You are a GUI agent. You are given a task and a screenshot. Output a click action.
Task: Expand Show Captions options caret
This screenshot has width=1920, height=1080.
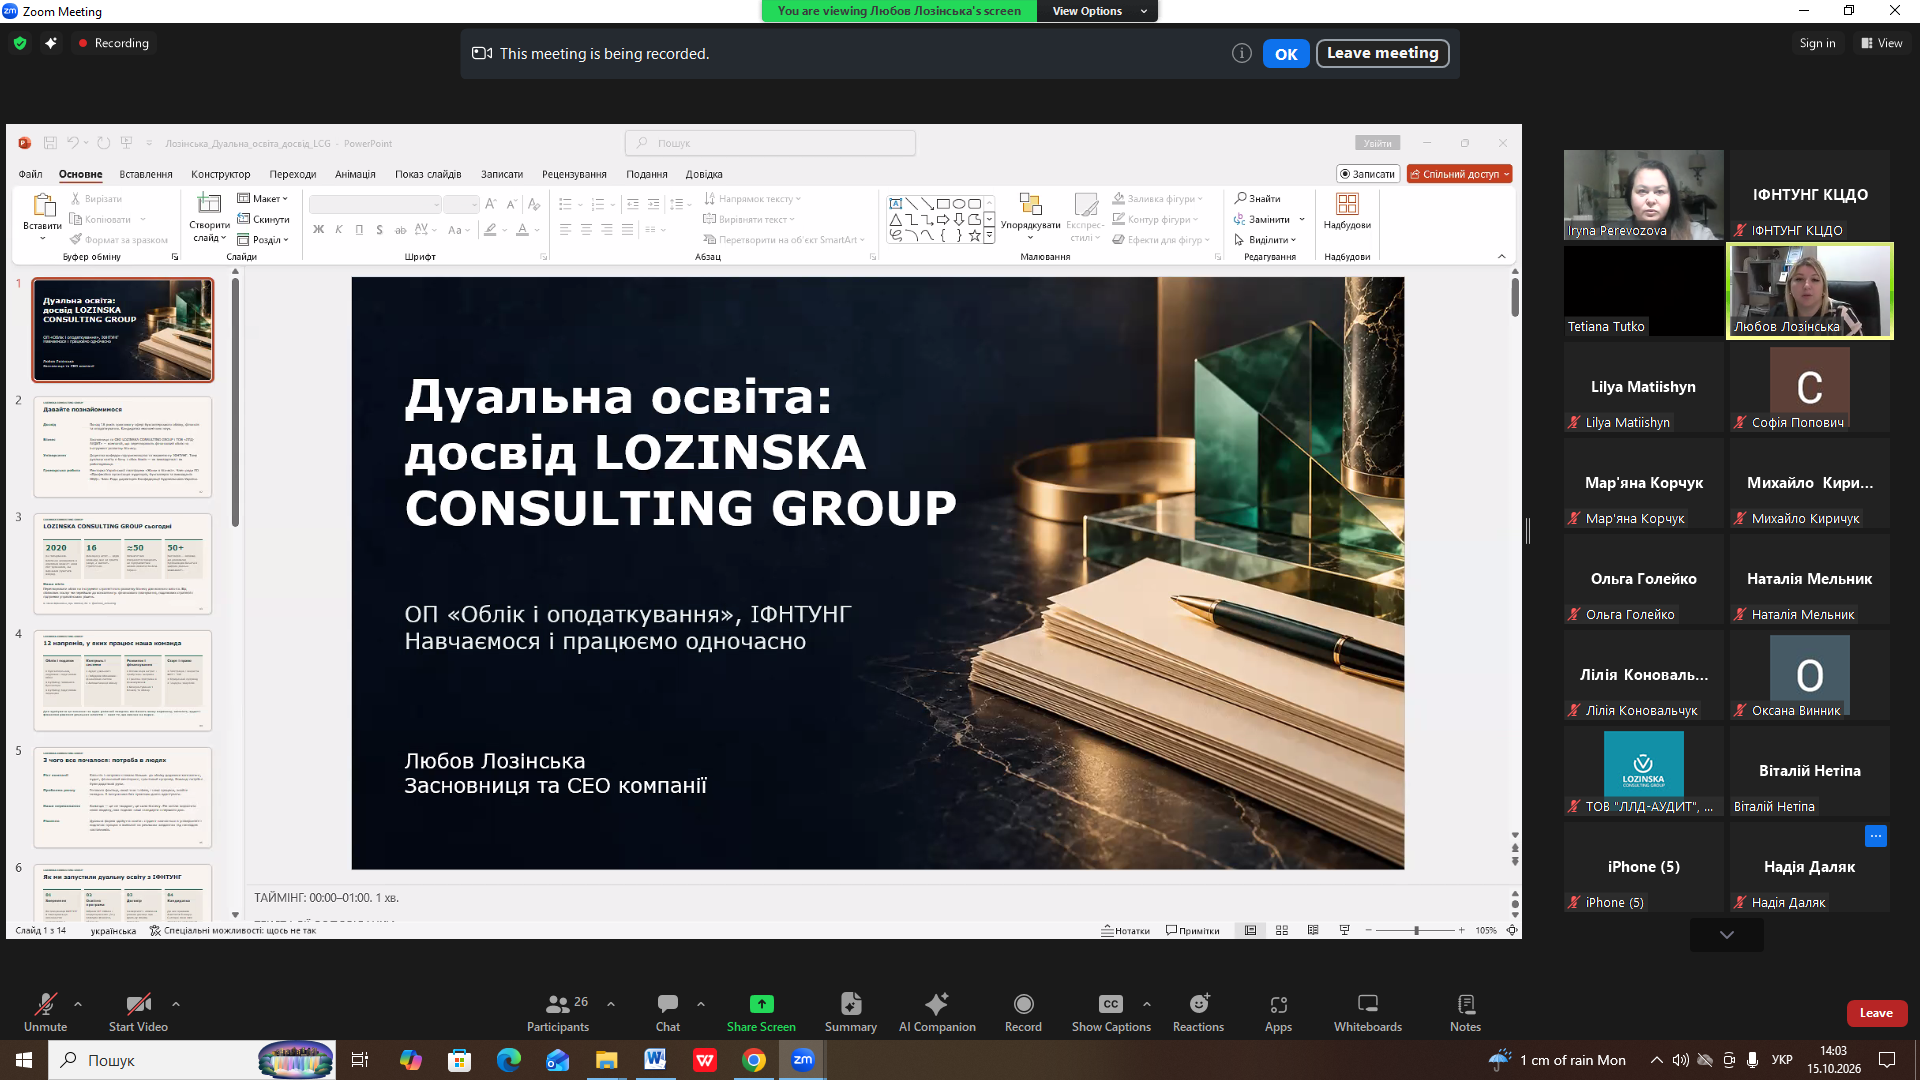[1147, 1003]
